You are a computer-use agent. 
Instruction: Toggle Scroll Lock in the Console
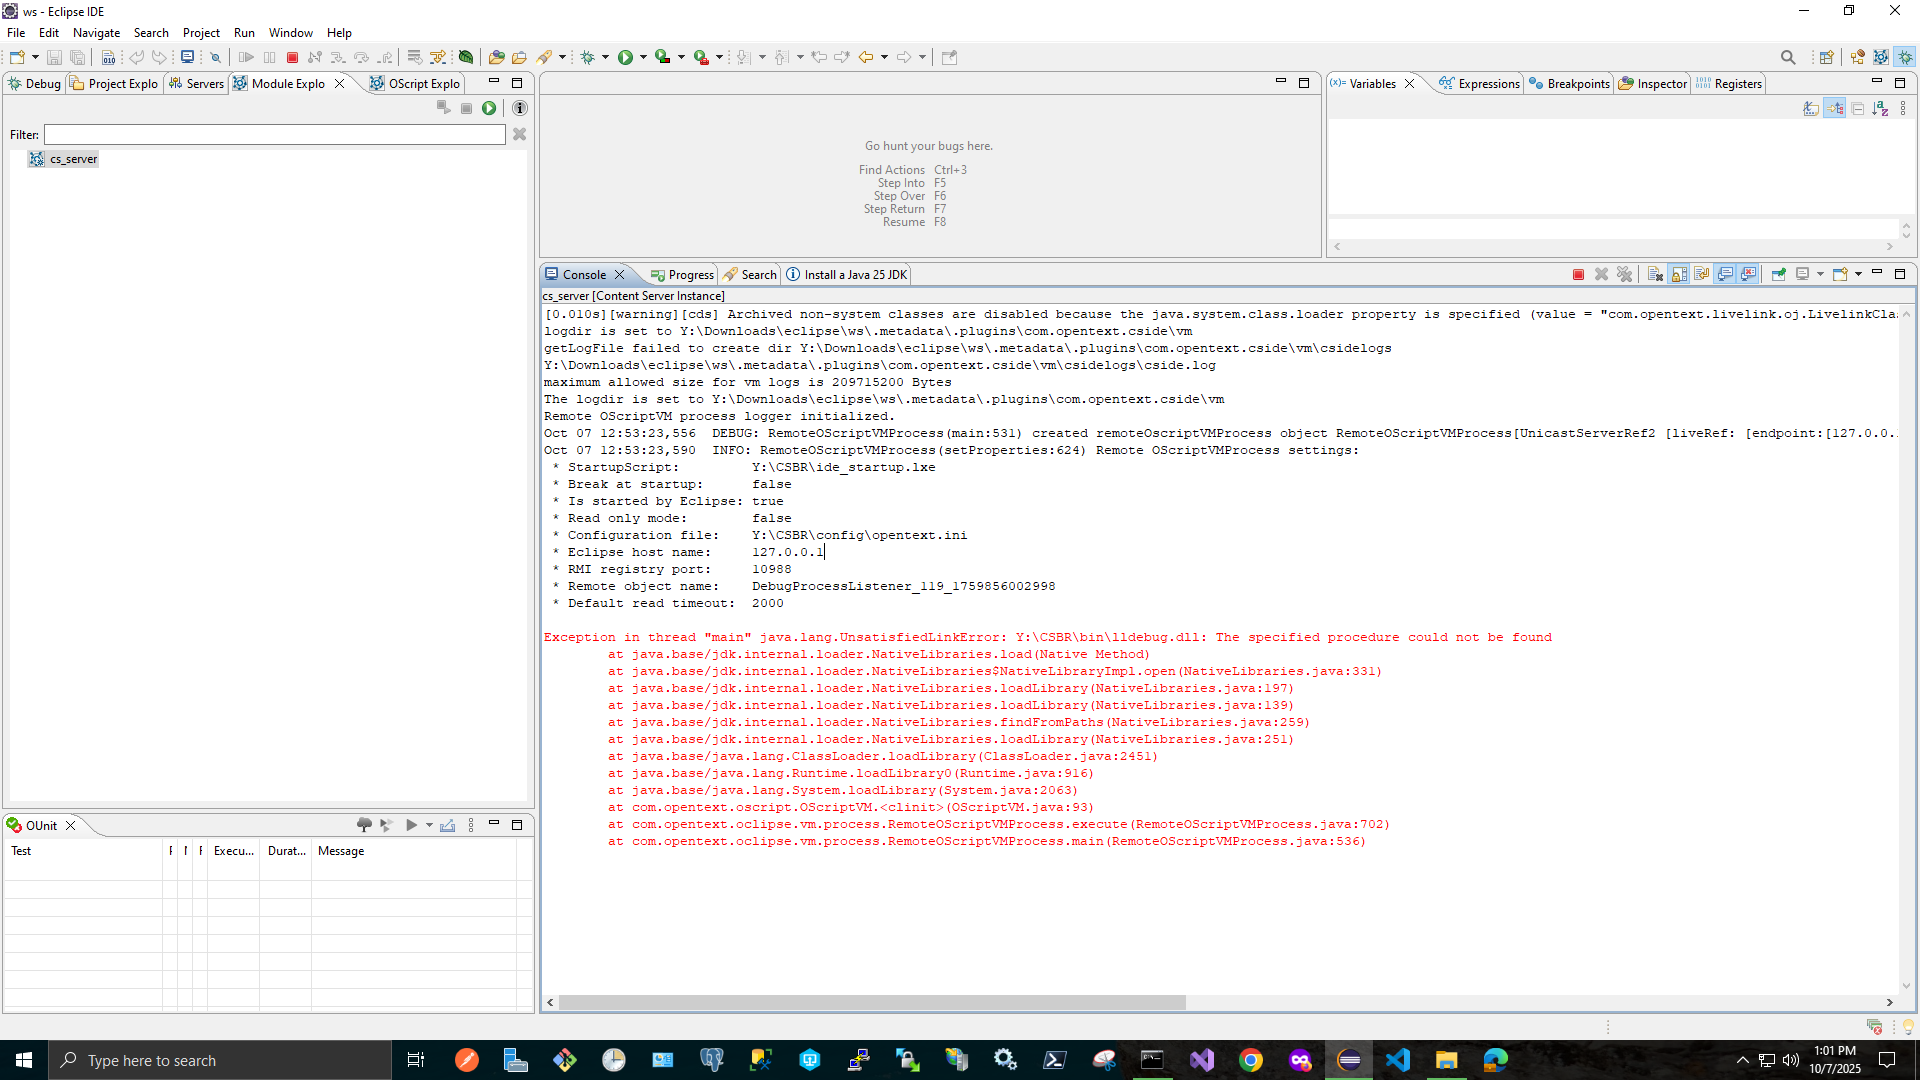coord(1679,274)
